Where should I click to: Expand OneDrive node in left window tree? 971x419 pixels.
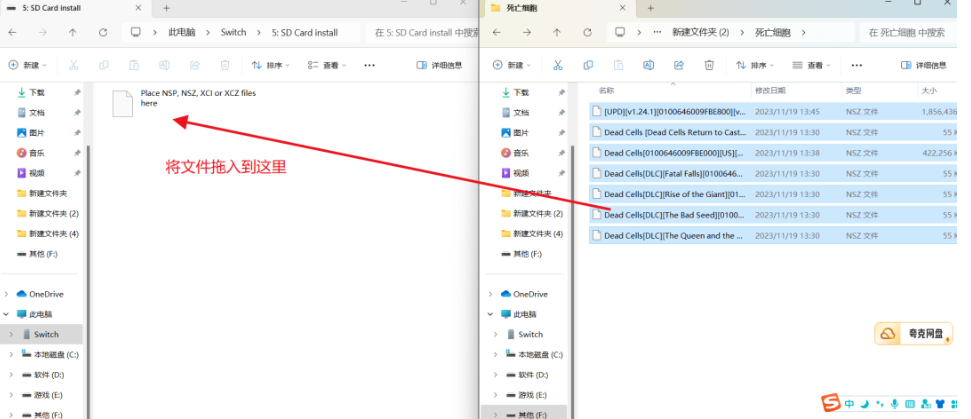pyautogui.click(x=6, y=294)
